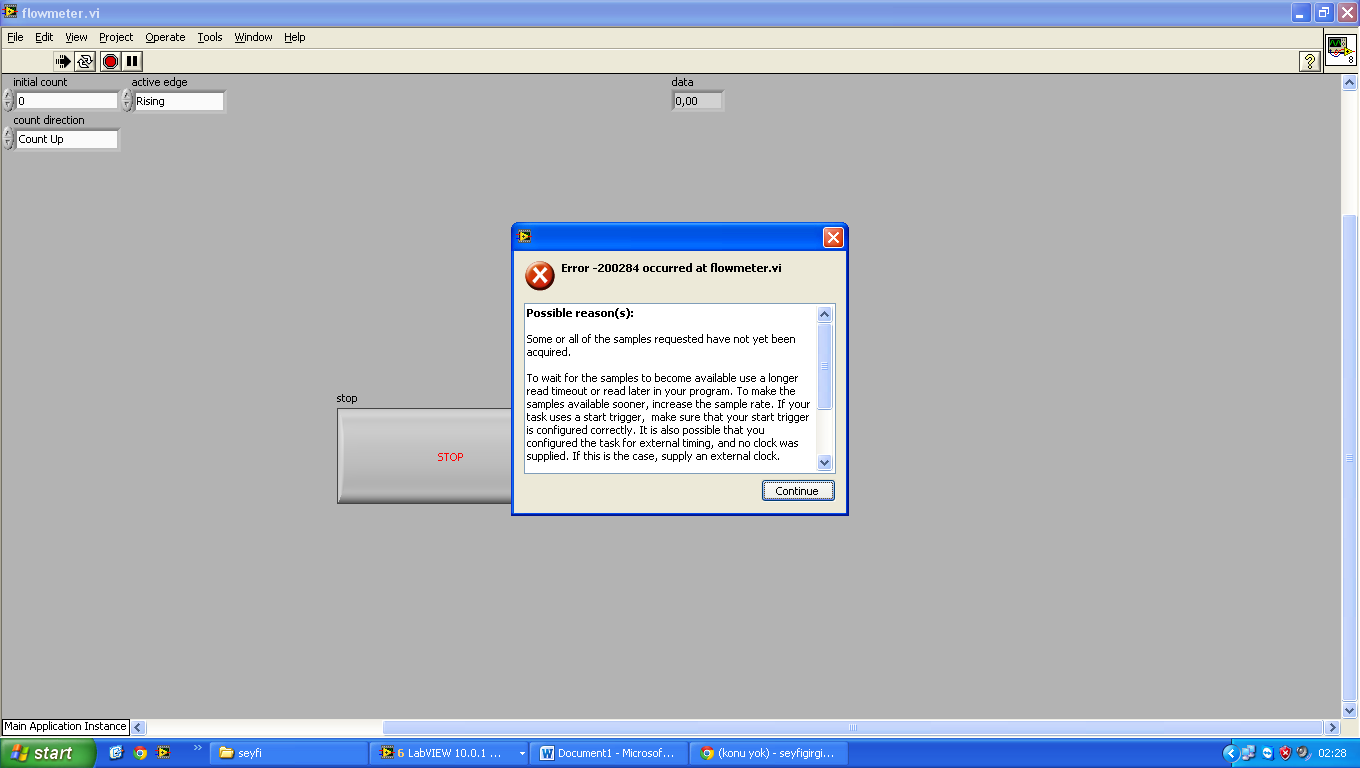Click the initial count numeric field
Screen dimensions: 1360x768
pos(67,101)
